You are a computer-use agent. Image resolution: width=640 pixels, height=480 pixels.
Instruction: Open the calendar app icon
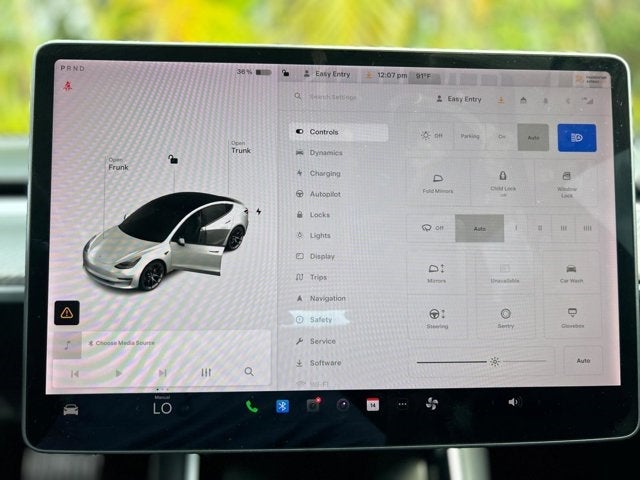(373, 404)
